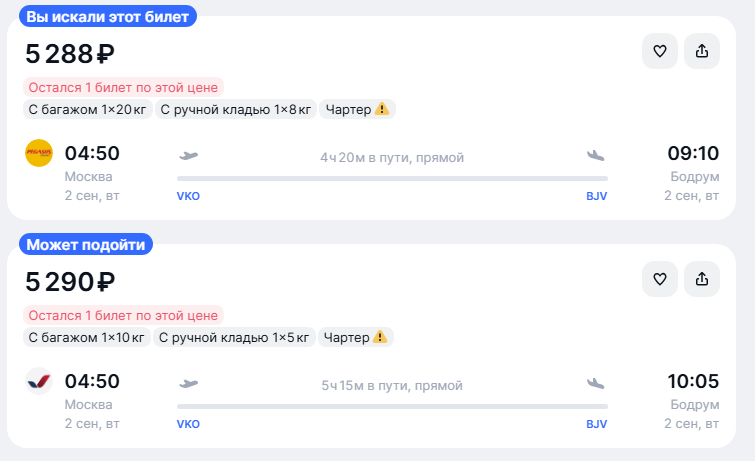Viewport: 755px width, 461px height.
Task: Select 'Вы искали этот билет' label
Action: [x=108, y=16]
